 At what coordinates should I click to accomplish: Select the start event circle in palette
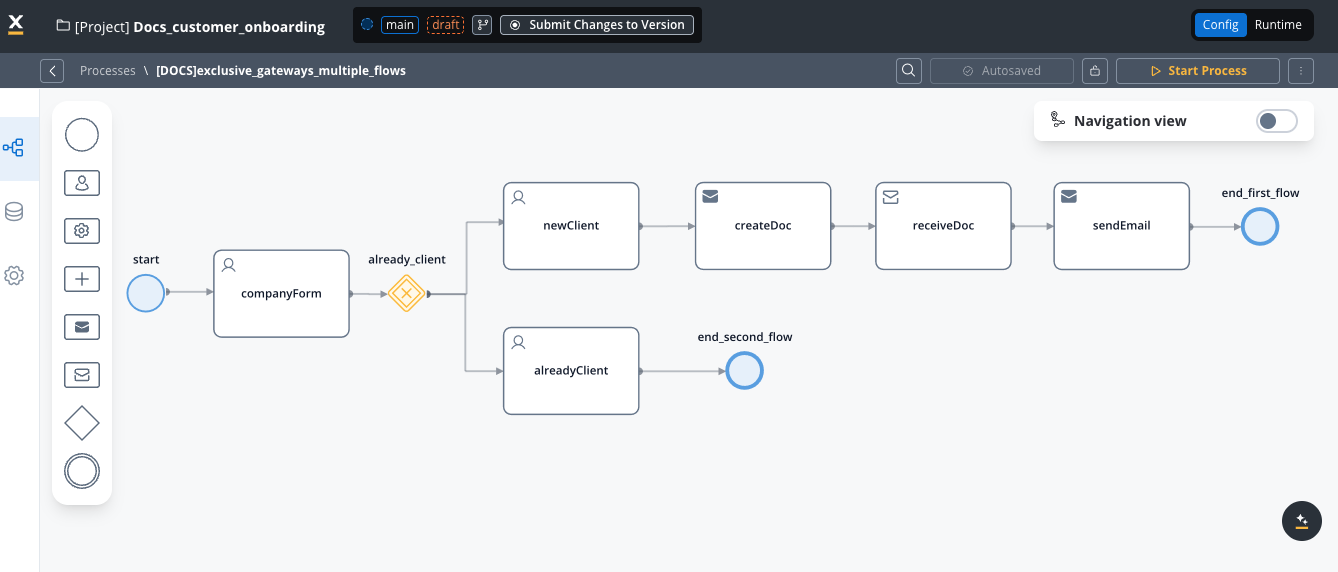[82, 135]
